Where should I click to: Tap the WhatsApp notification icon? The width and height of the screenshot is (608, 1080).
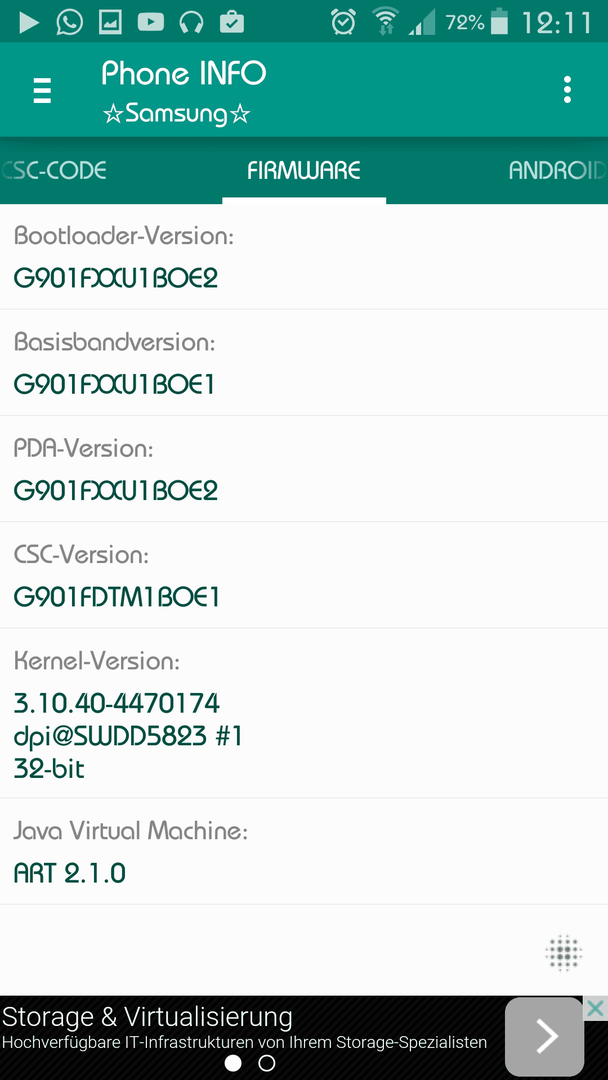coord(69,23)
